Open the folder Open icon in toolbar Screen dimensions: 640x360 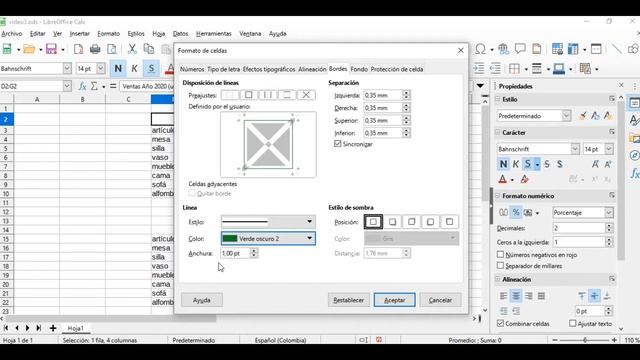29,49
